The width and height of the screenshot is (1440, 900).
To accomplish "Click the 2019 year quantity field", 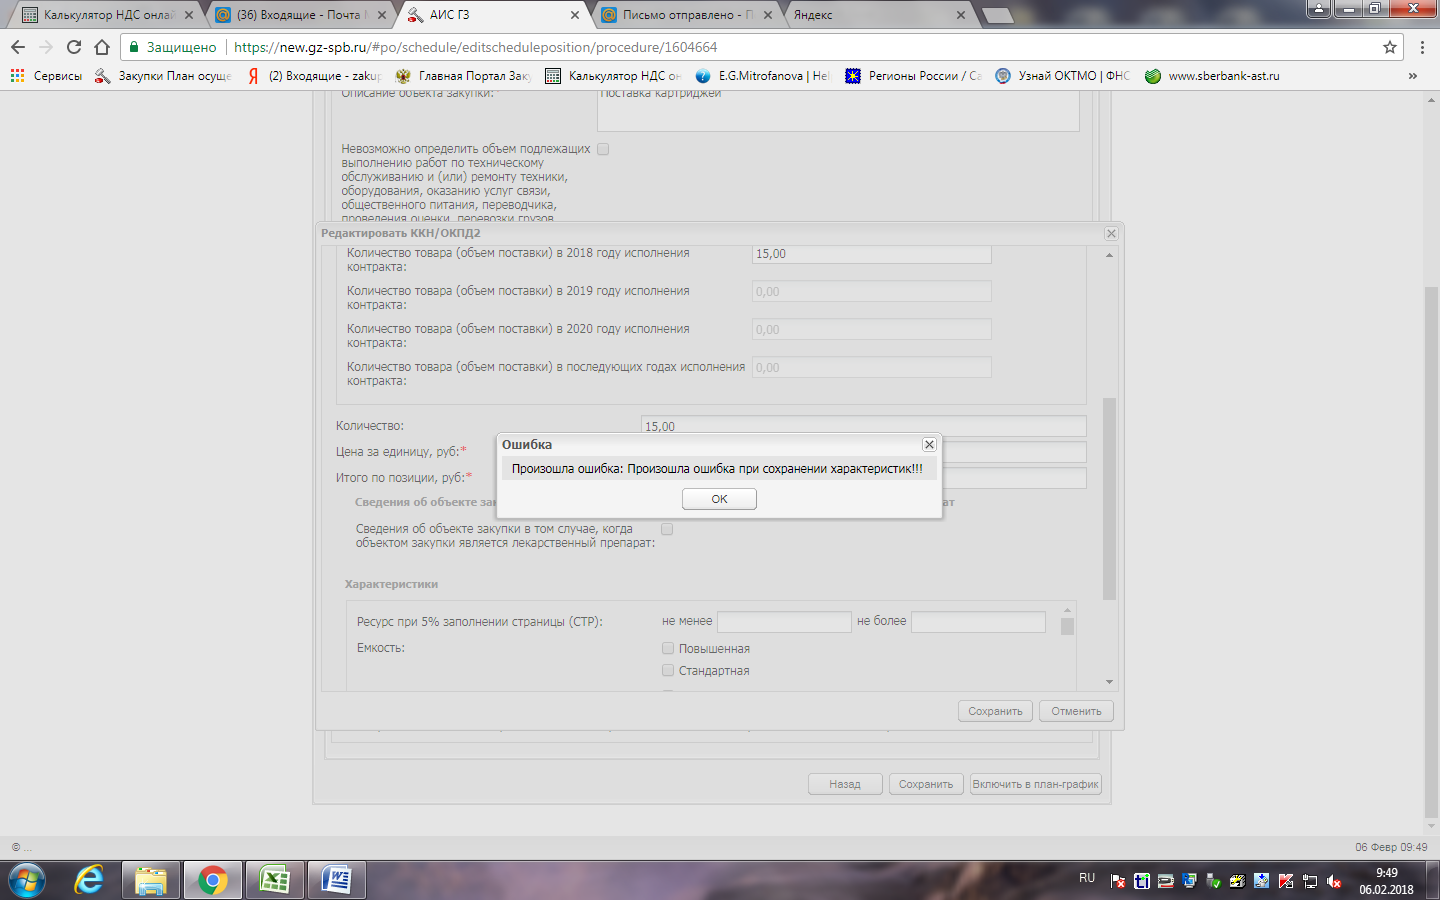I will point(872,292).
